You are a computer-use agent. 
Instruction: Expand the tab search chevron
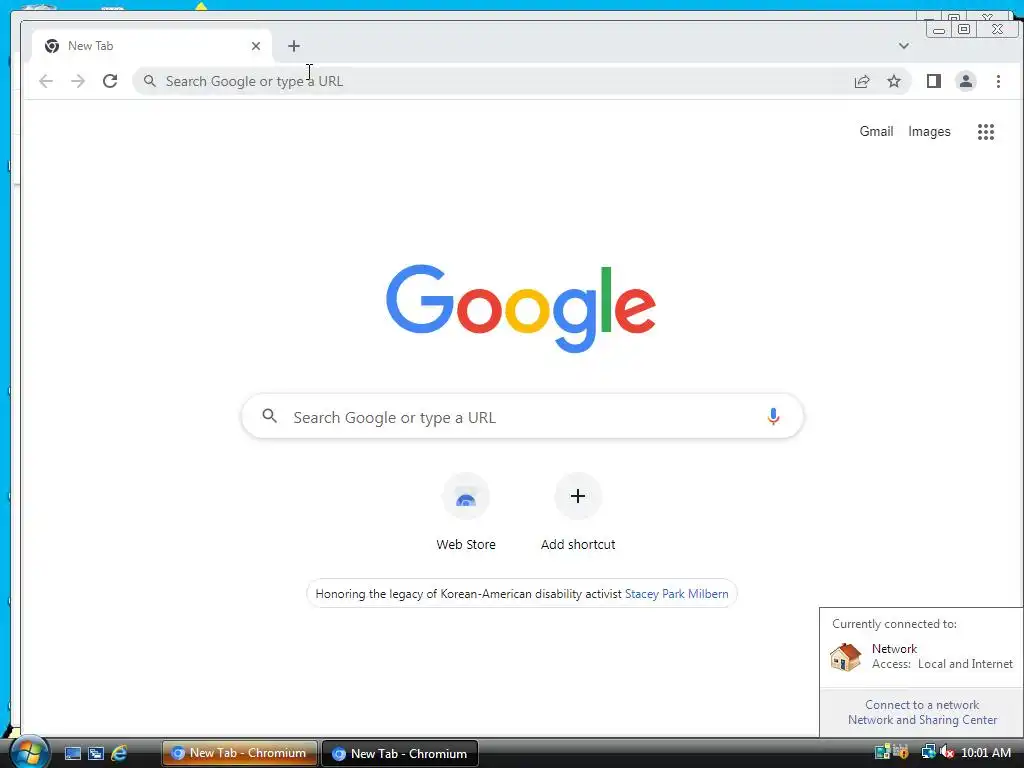click(x=904, y=46)
